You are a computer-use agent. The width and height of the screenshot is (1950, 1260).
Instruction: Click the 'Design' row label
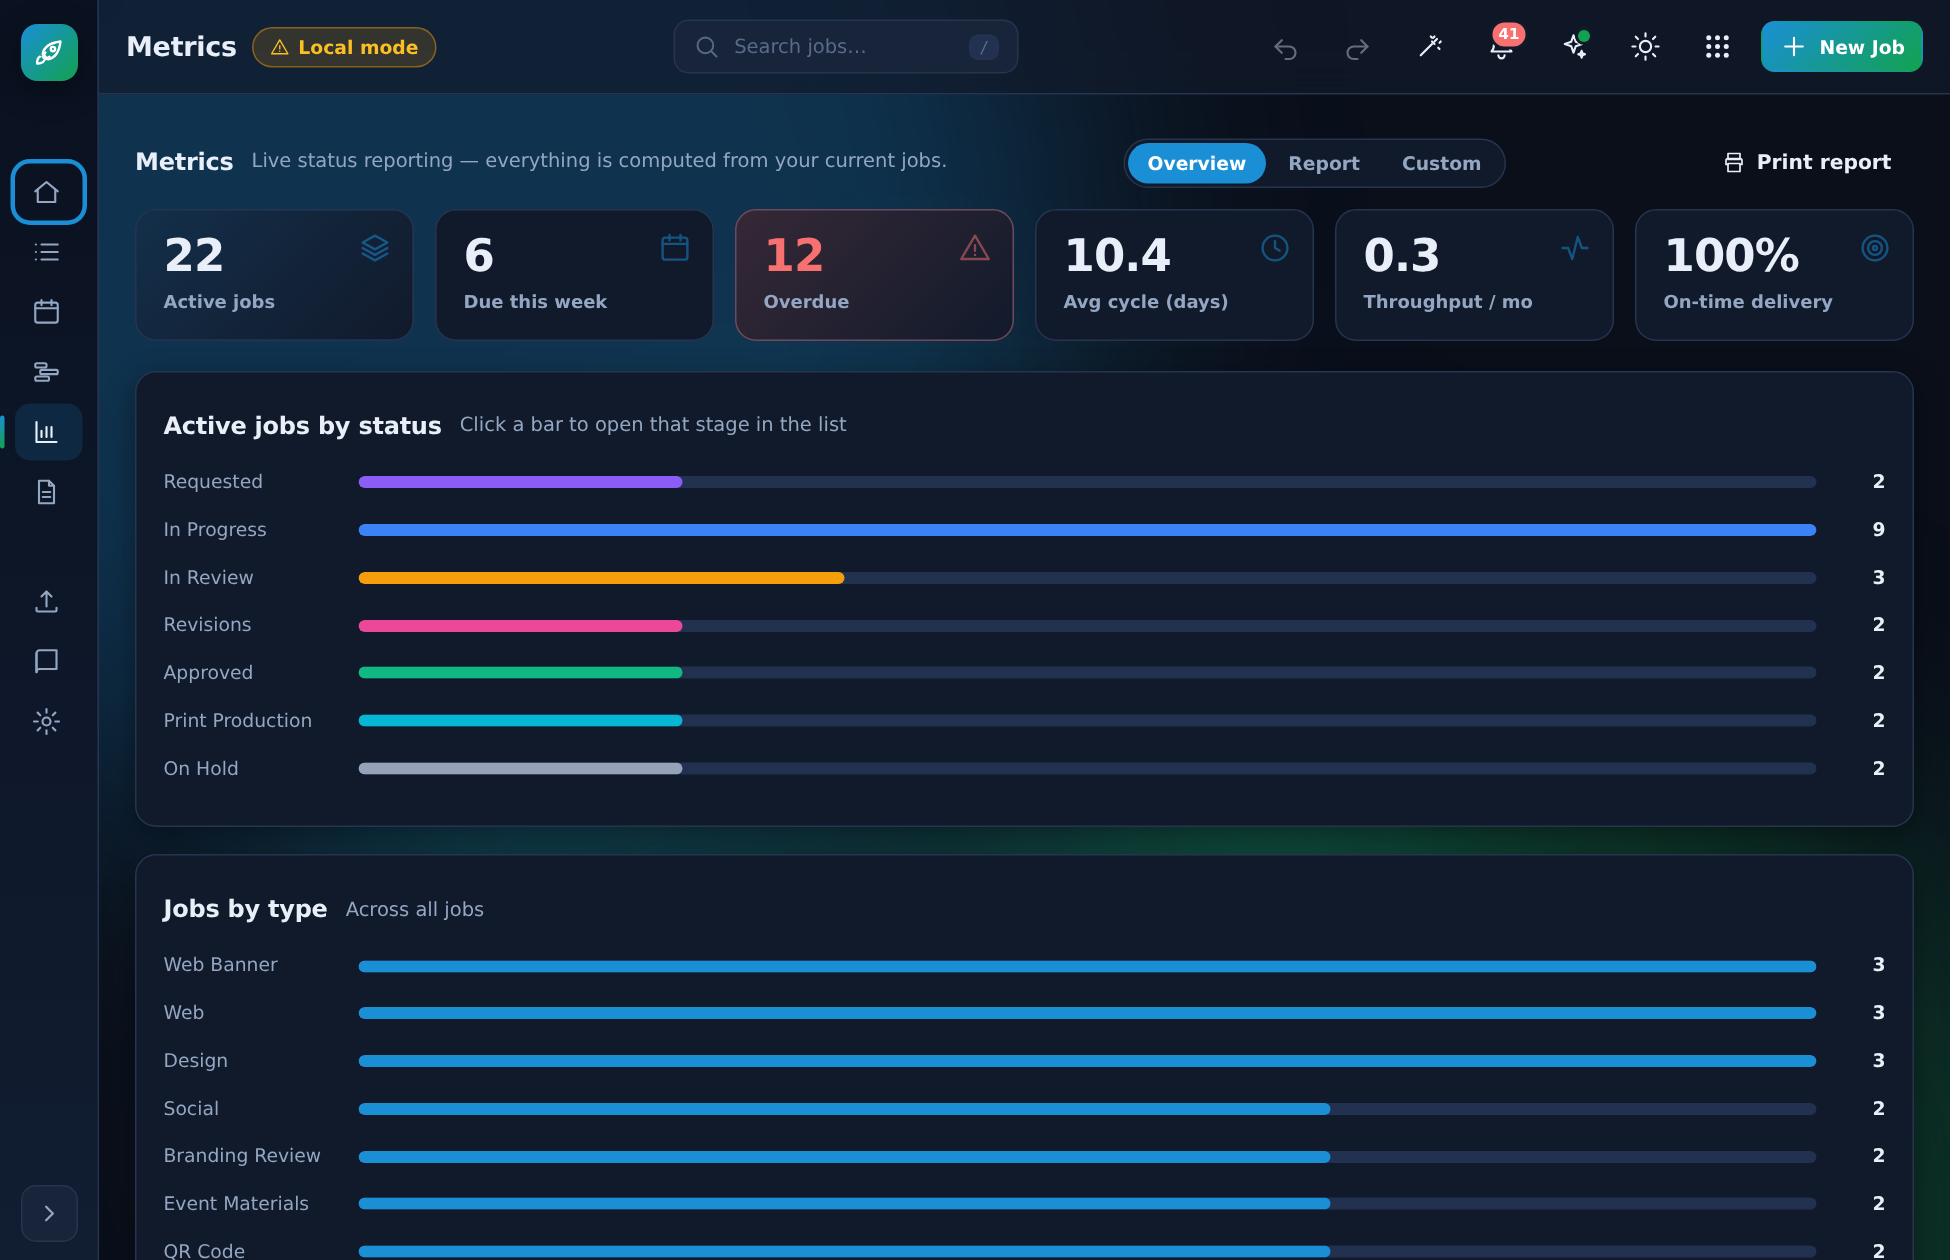196,1060
